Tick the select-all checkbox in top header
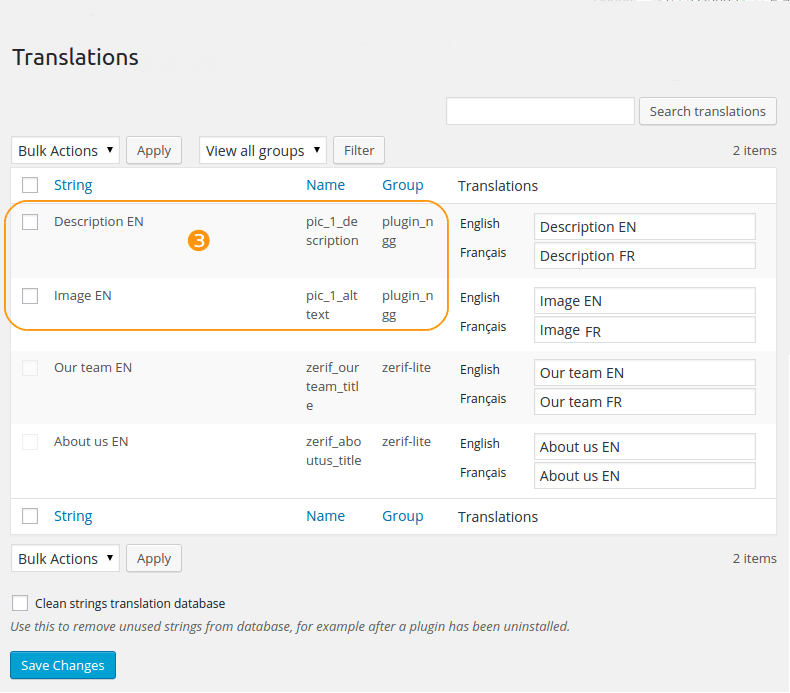The width and height of the screenshot is (790, 693). (30, 185)
